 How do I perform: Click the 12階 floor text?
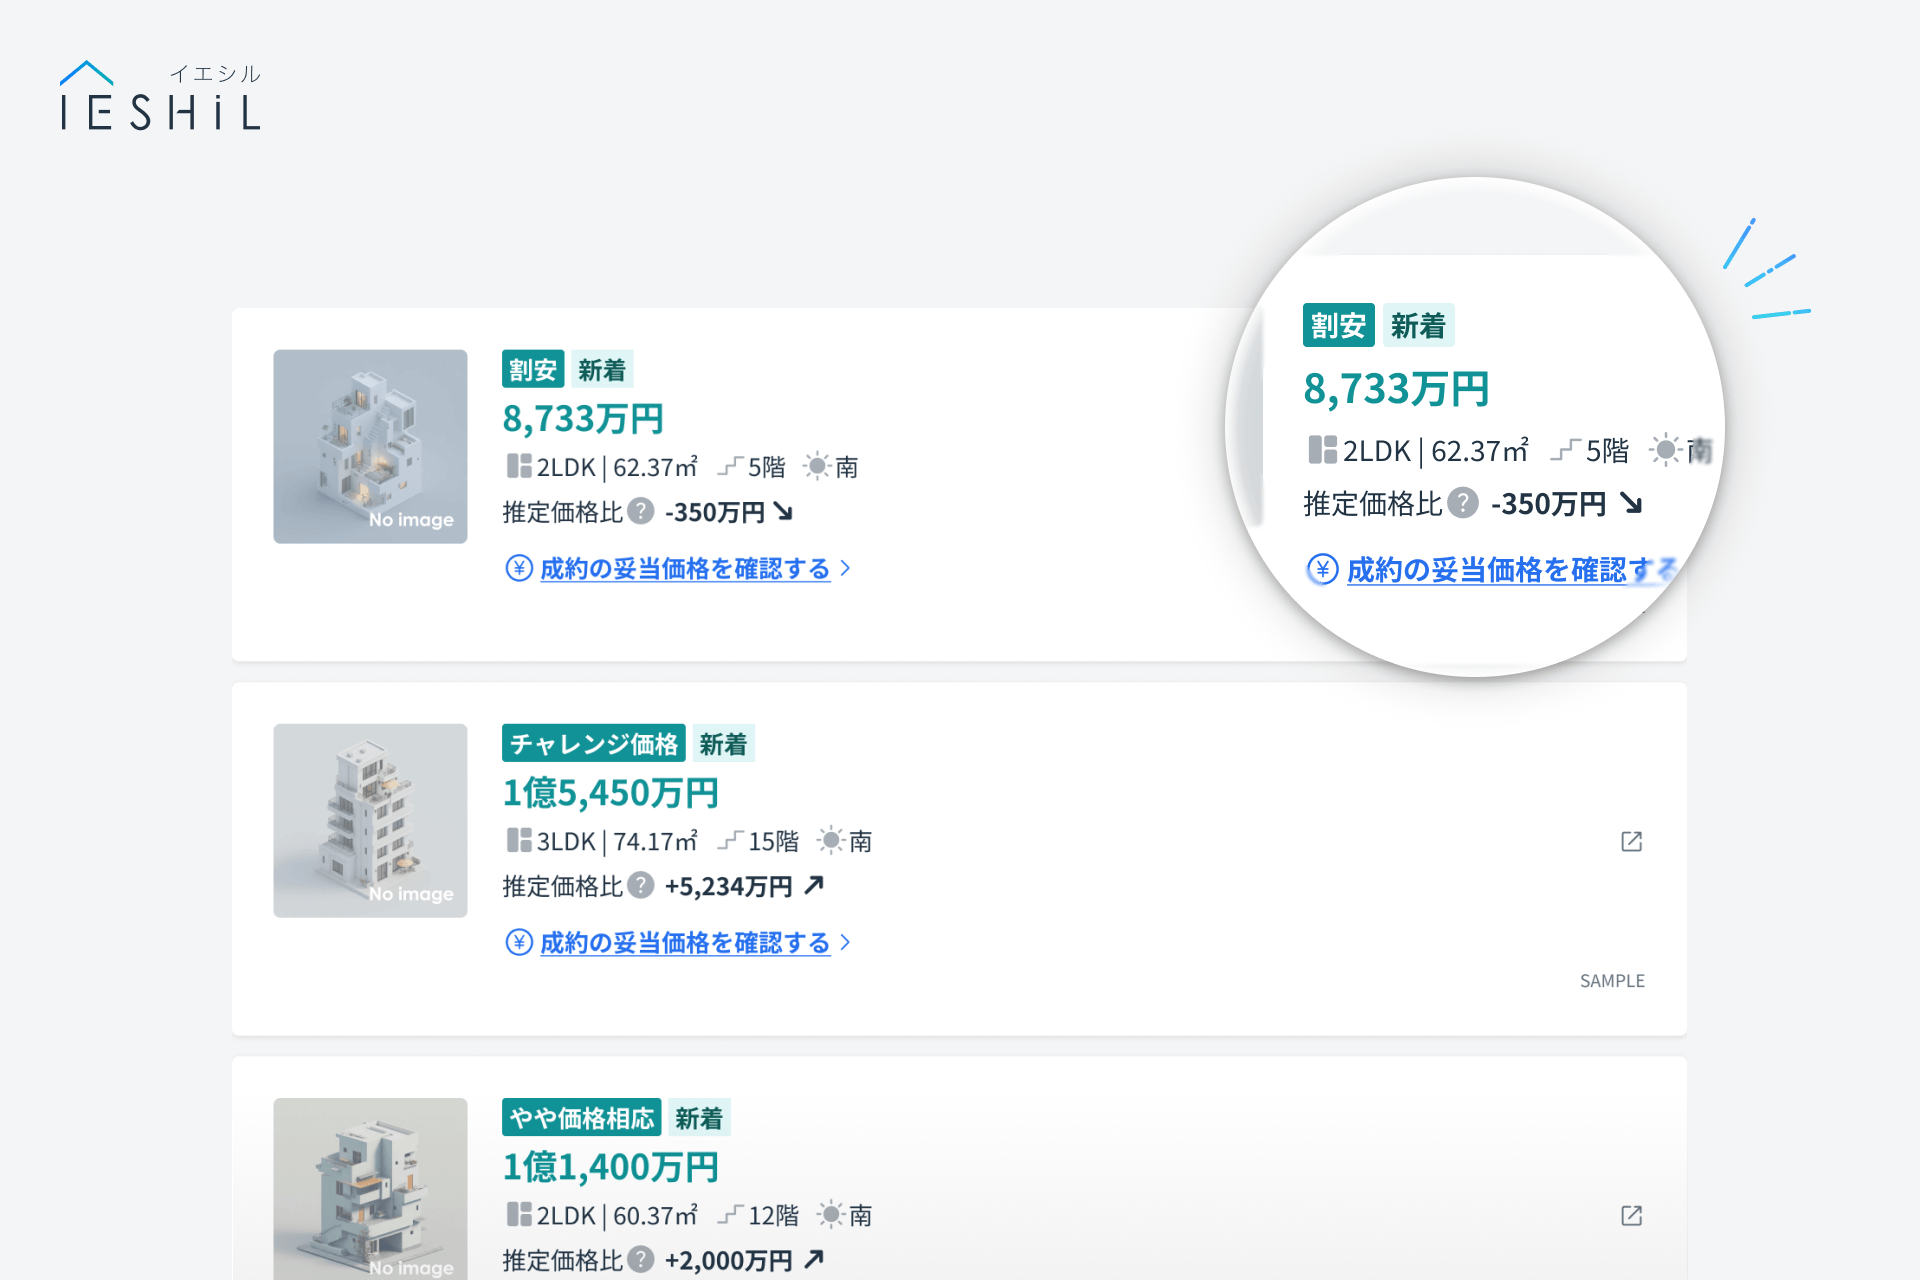774,1215
